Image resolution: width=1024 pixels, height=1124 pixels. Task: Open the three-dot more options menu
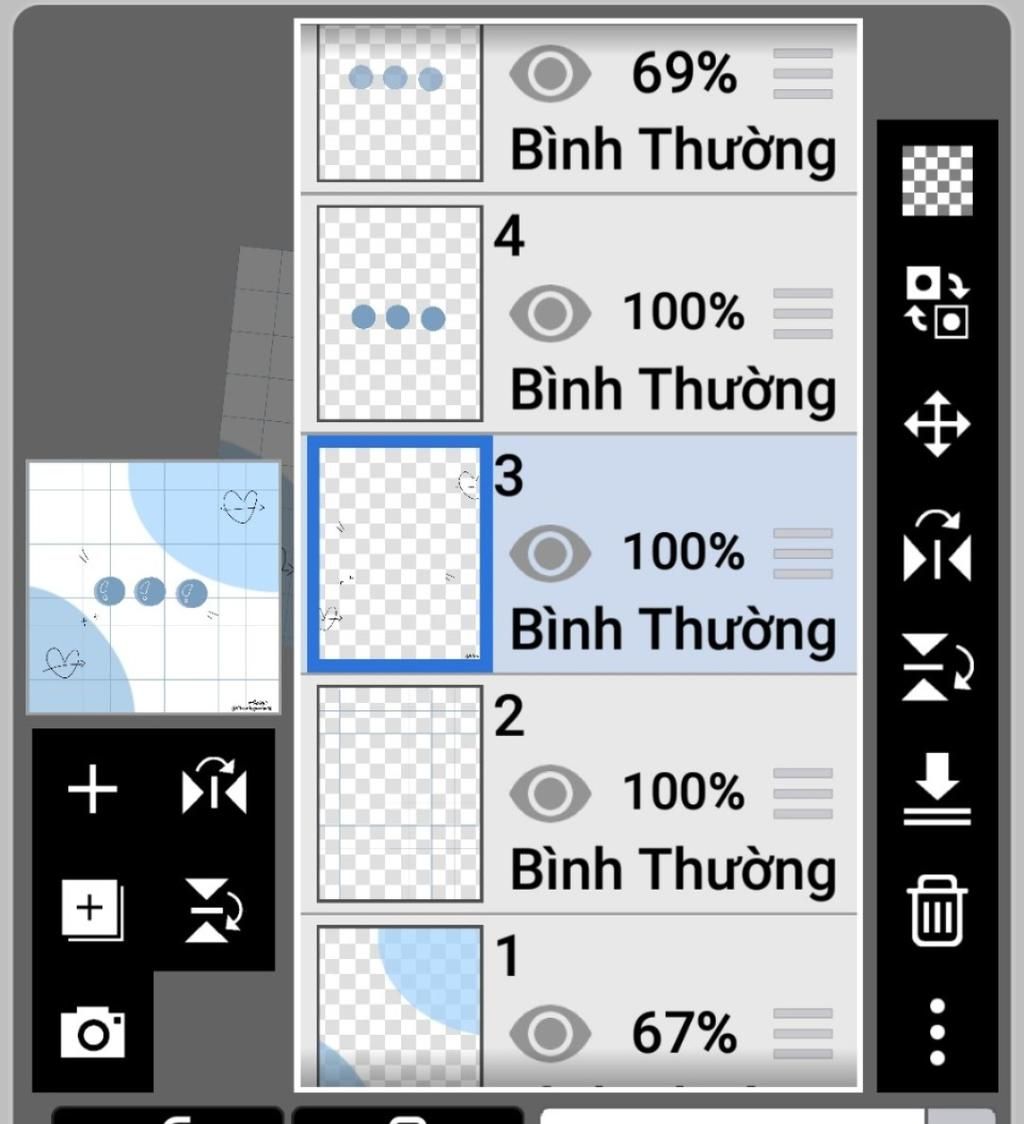[x=937, y=1032]
